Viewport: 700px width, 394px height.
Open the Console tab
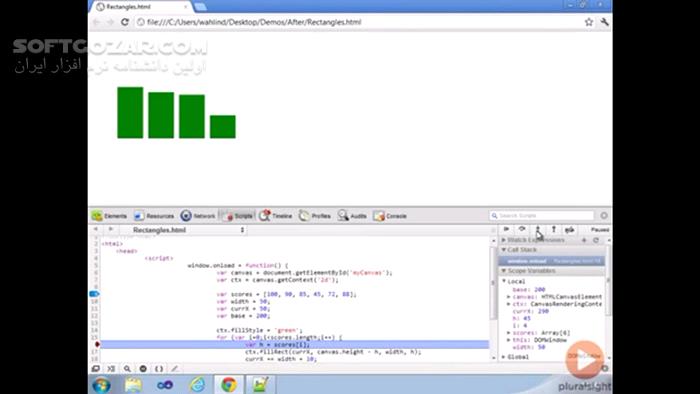click(x=391, y=216)
